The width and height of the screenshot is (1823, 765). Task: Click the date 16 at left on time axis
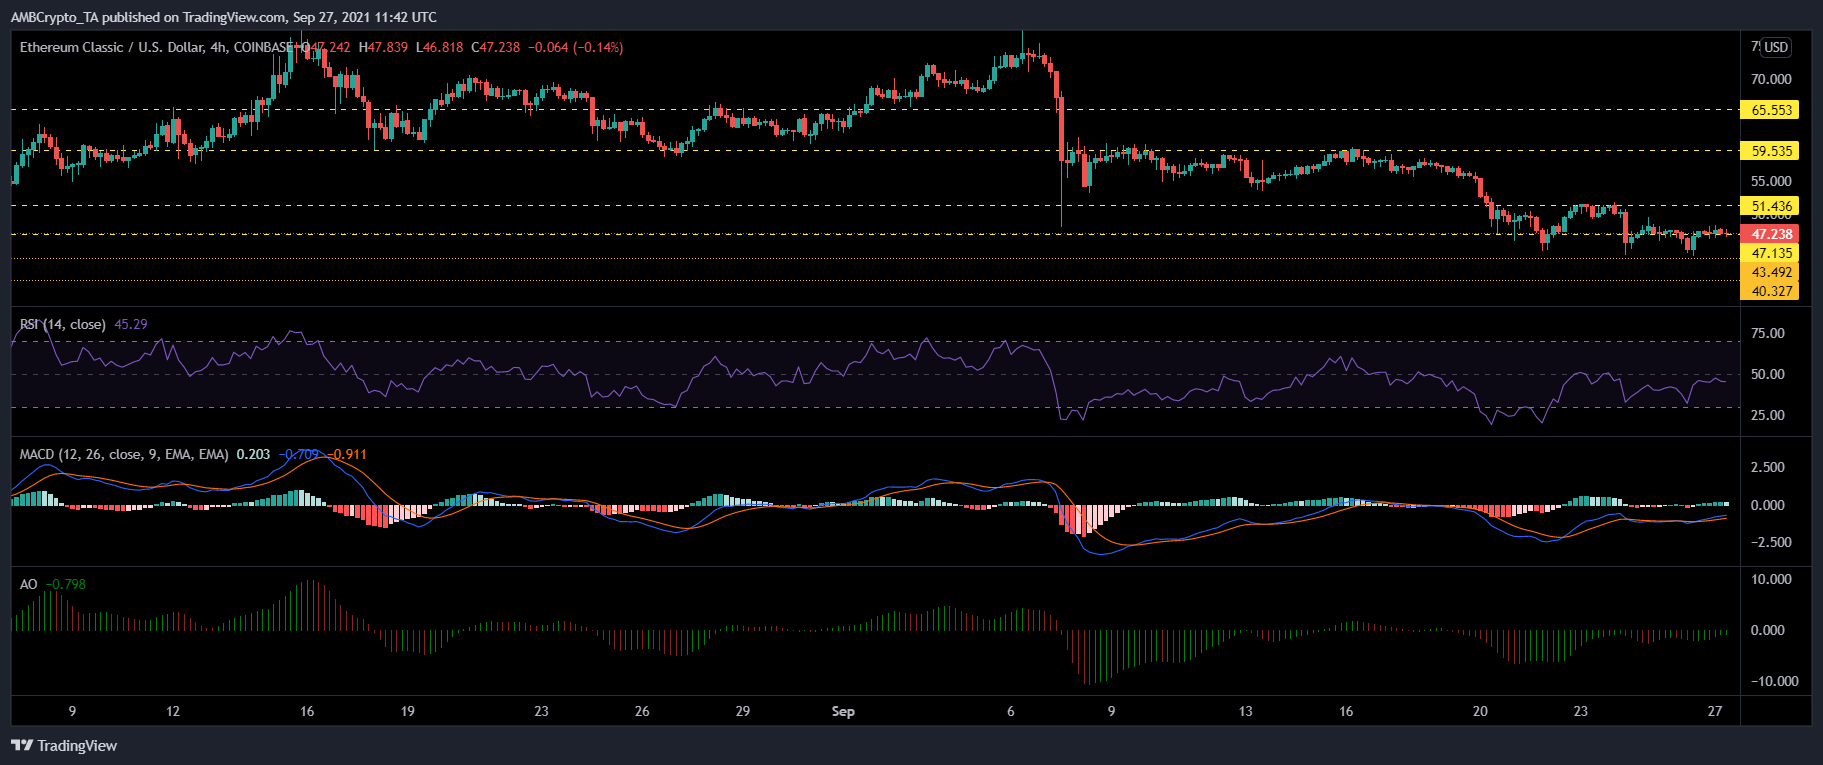click(307, 711)
